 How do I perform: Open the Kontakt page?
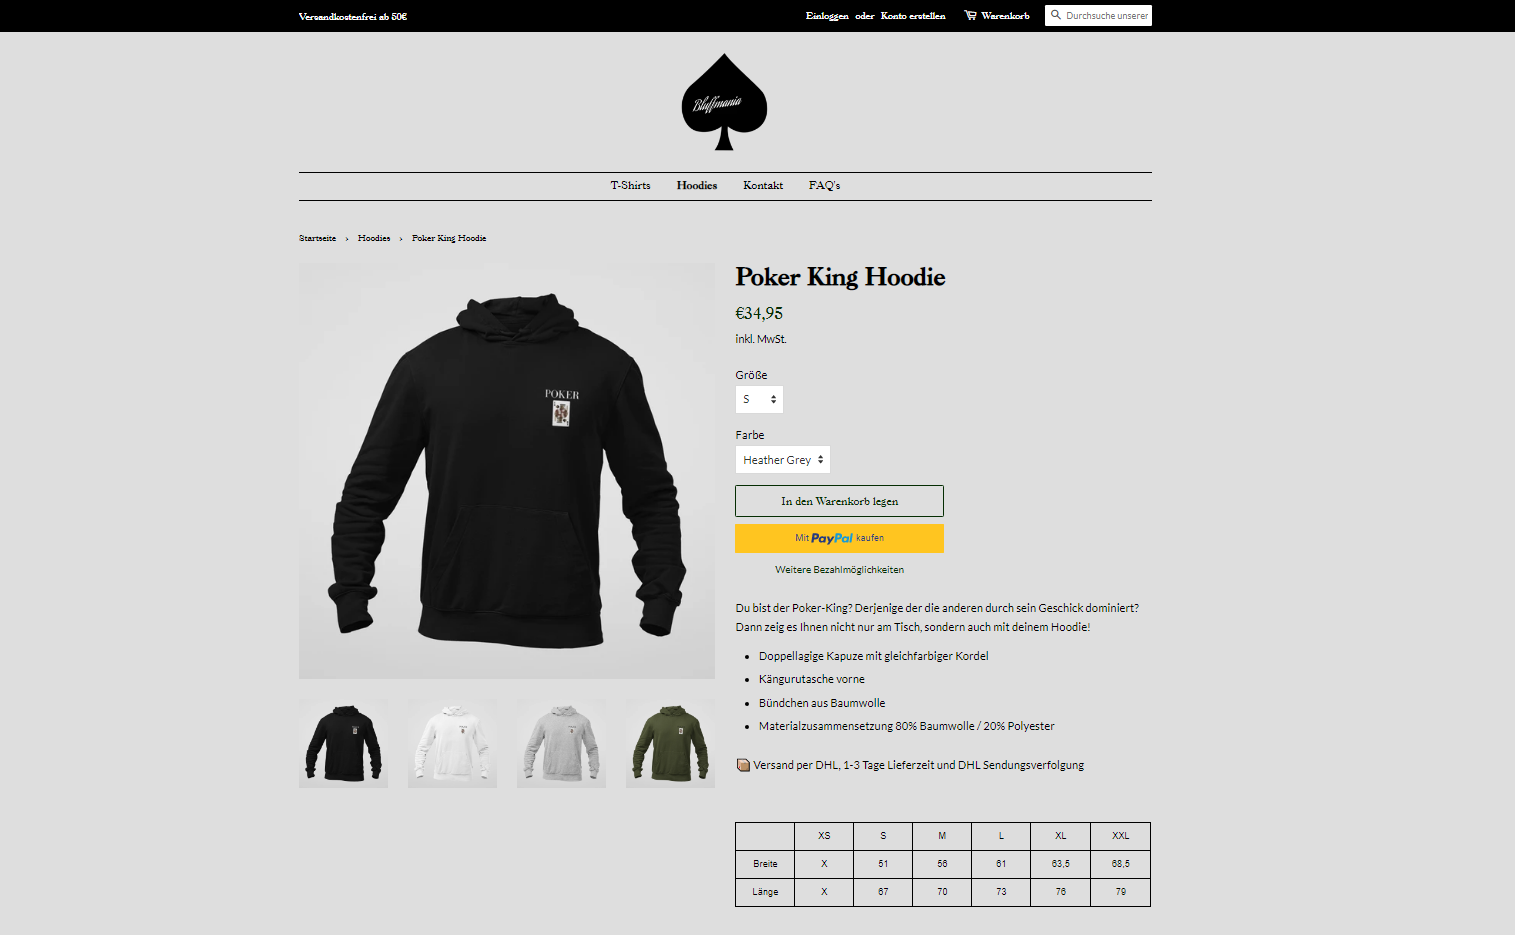coord(763,186)
